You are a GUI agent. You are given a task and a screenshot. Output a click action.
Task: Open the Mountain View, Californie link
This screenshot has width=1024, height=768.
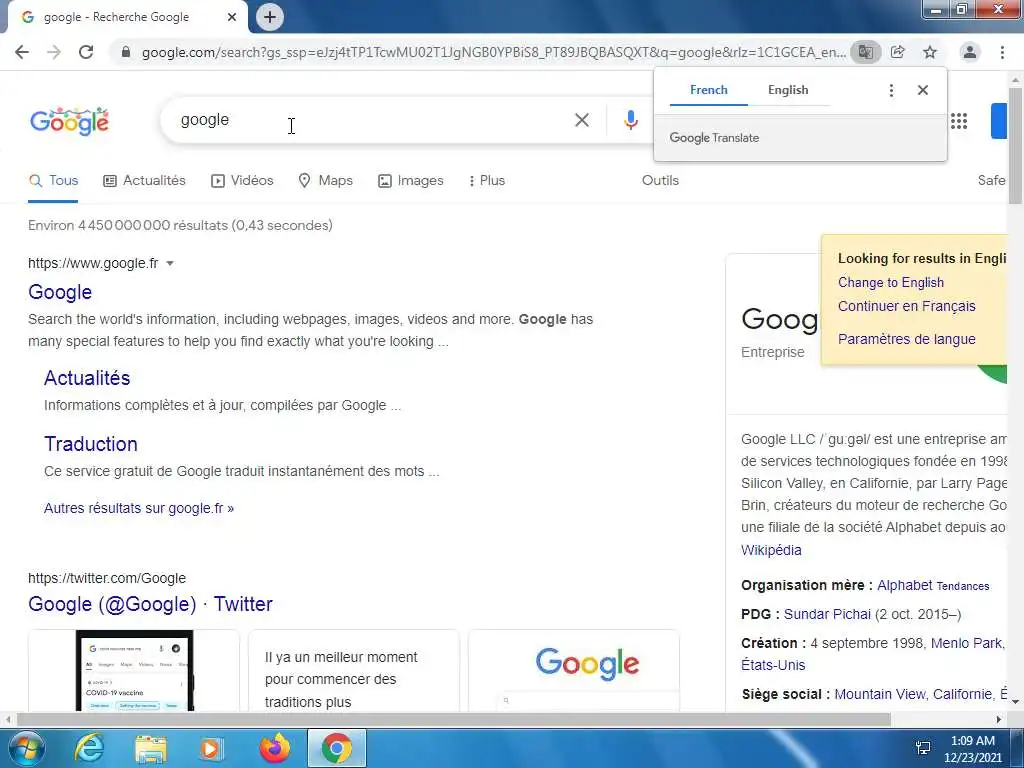tap(913, 694)
